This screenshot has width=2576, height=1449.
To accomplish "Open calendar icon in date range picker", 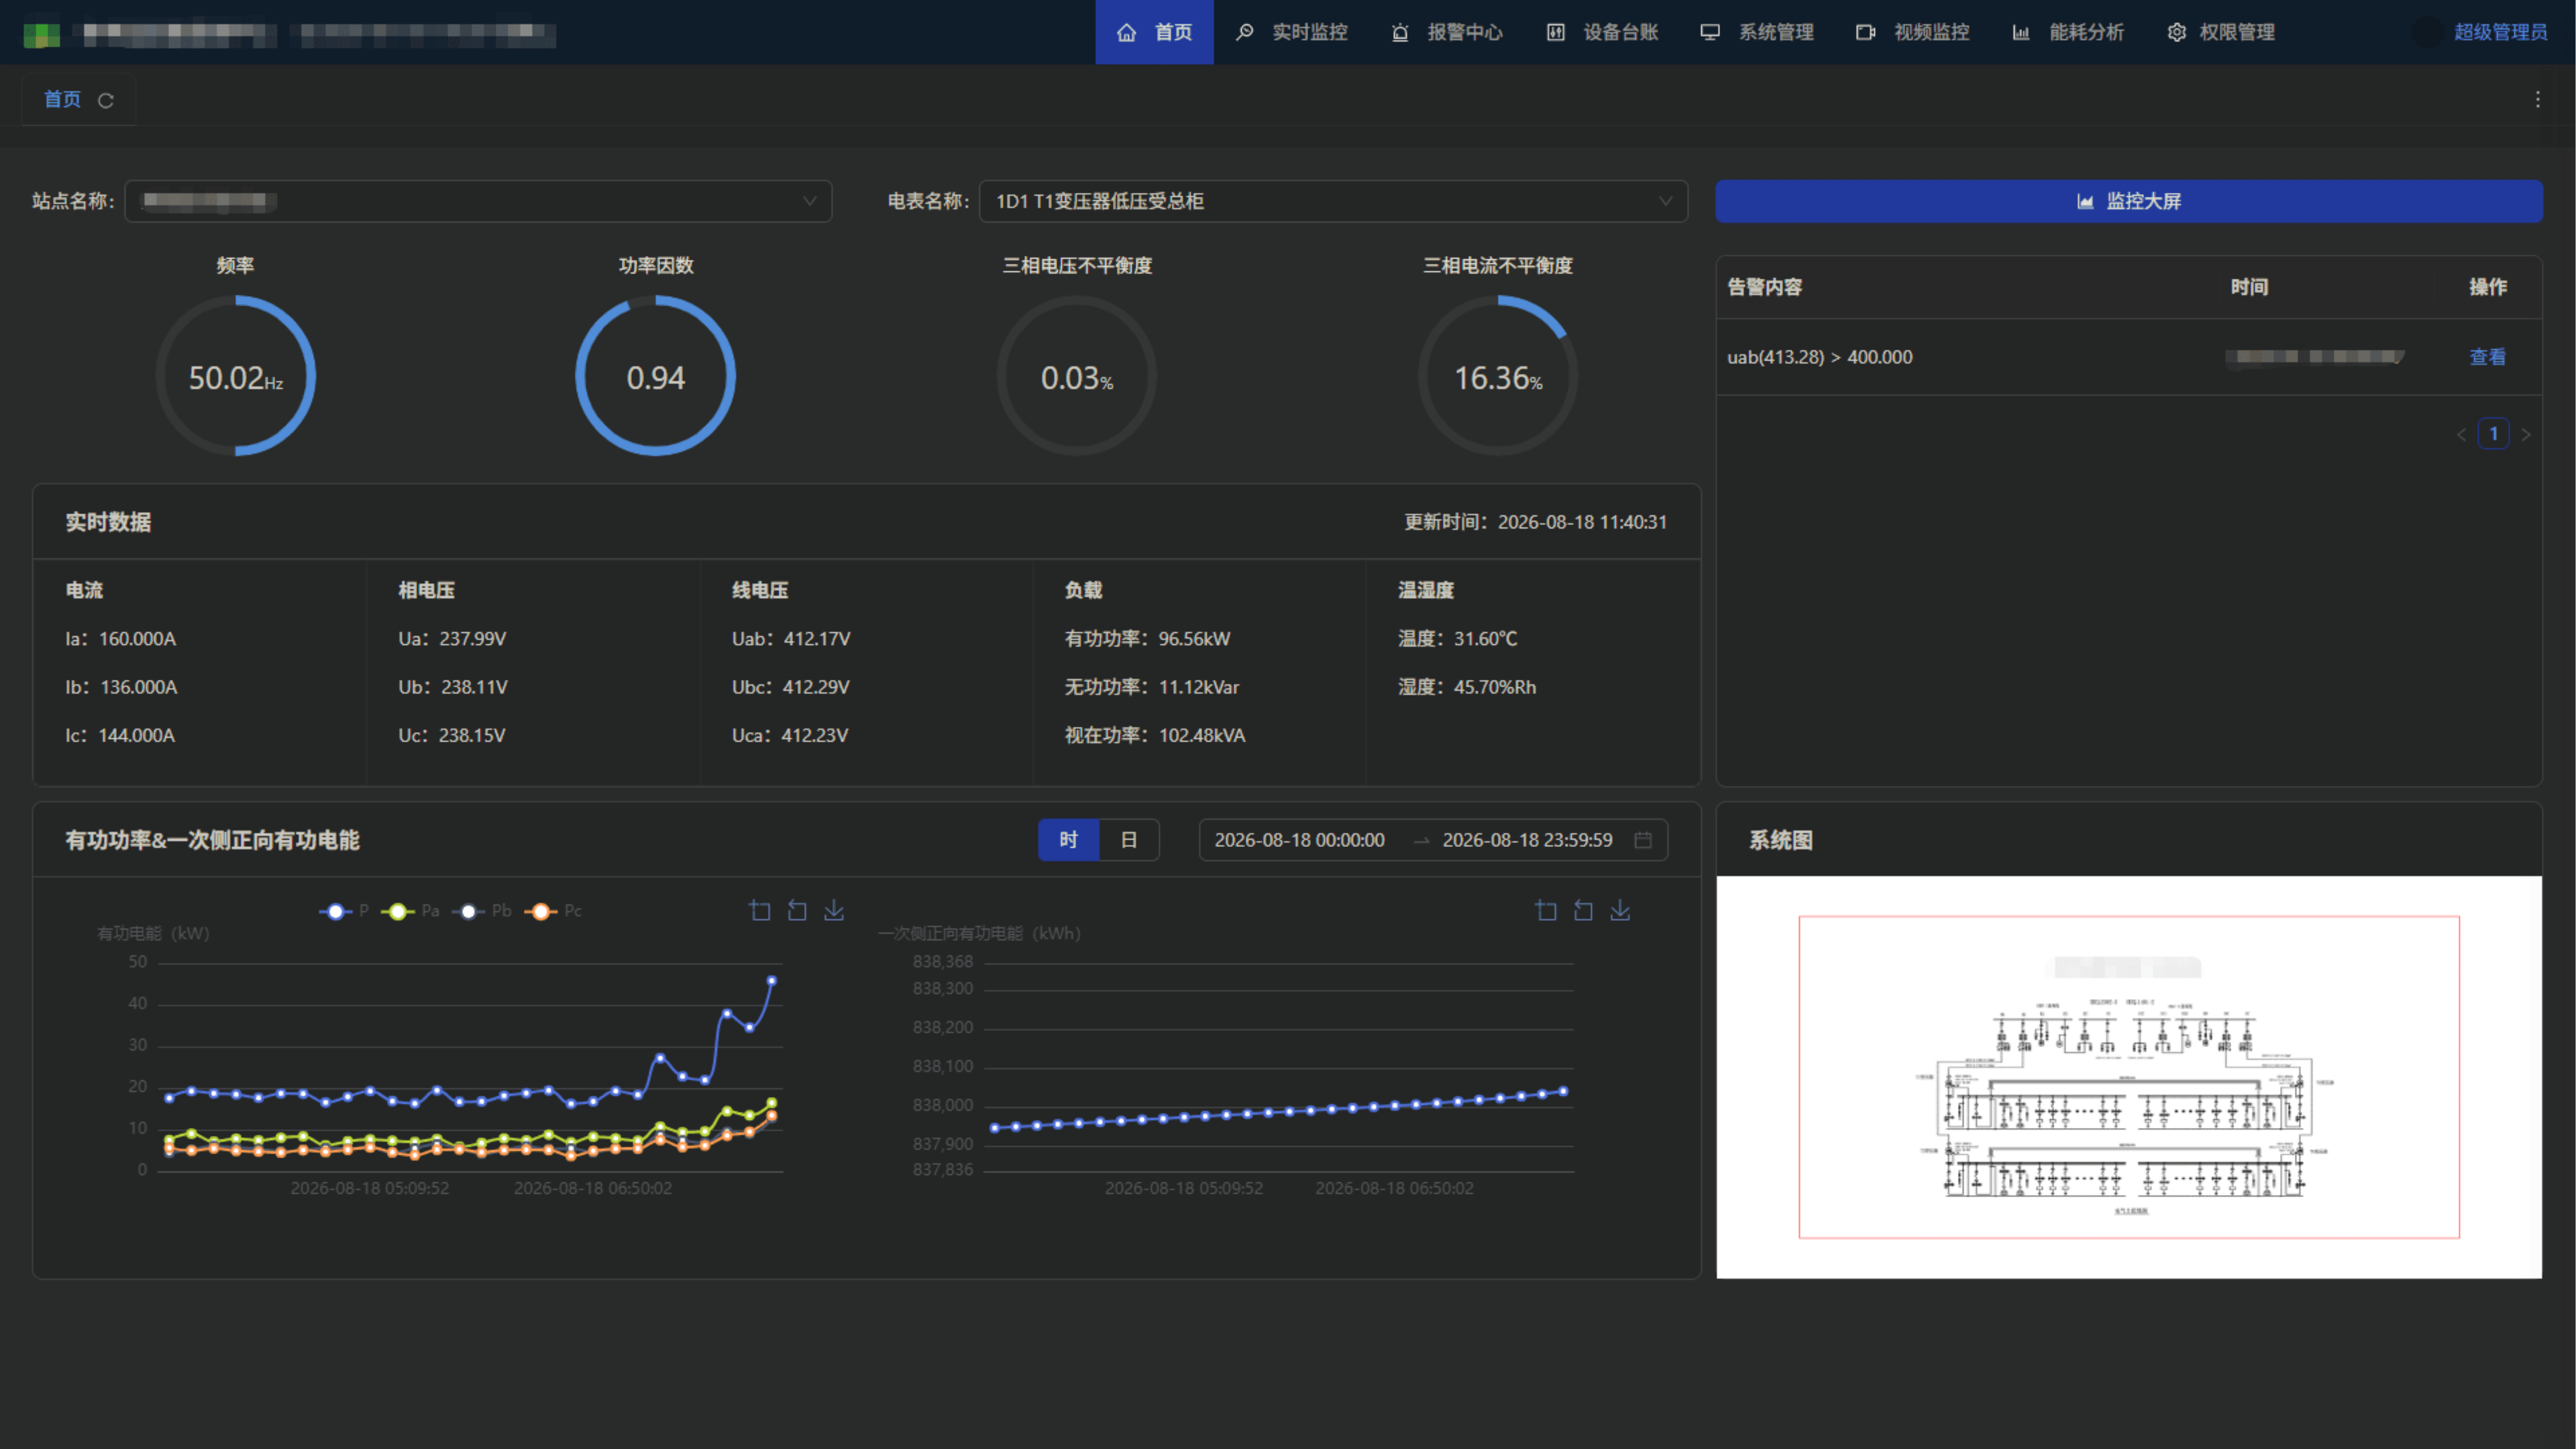I will coord(1642,840).
